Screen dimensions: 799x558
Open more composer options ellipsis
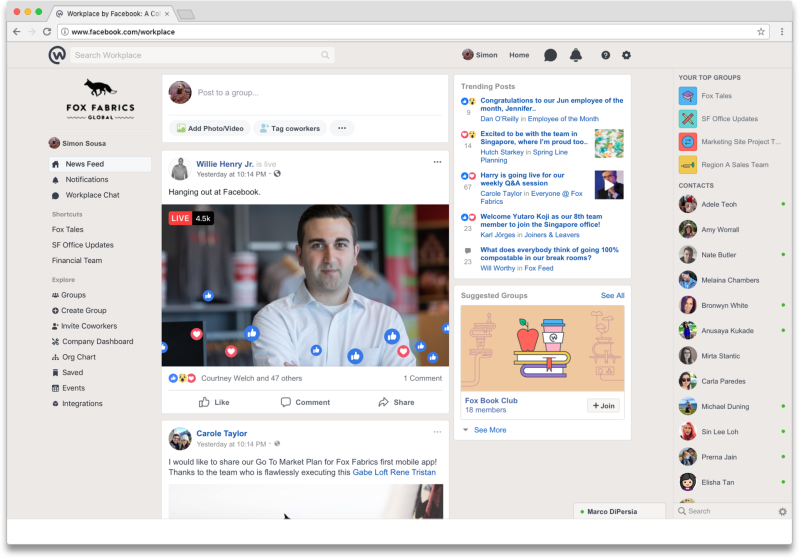pyautogui.click(x=342, y=128)
